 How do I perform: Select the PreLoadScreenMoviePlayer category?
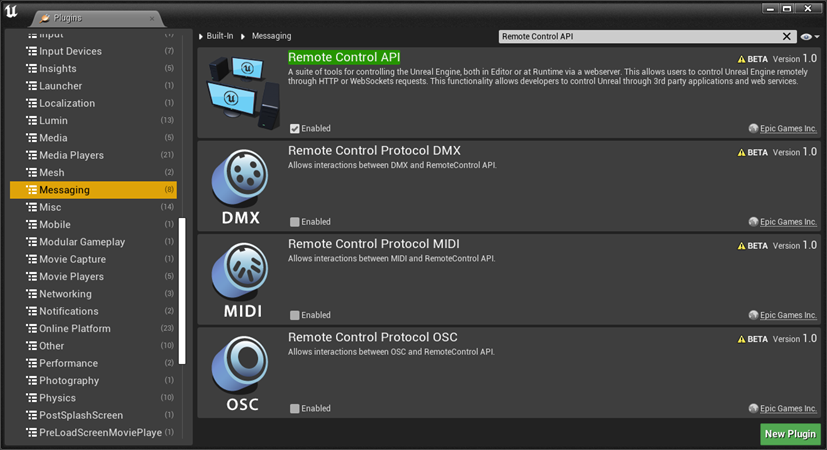click(93, 433)
